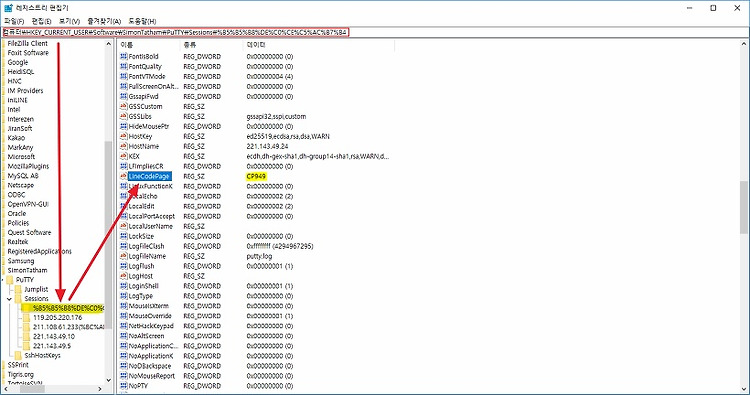Open the File menu
Image resolution: width=750 pixels, height=395 pixels.
pos(14,22)
